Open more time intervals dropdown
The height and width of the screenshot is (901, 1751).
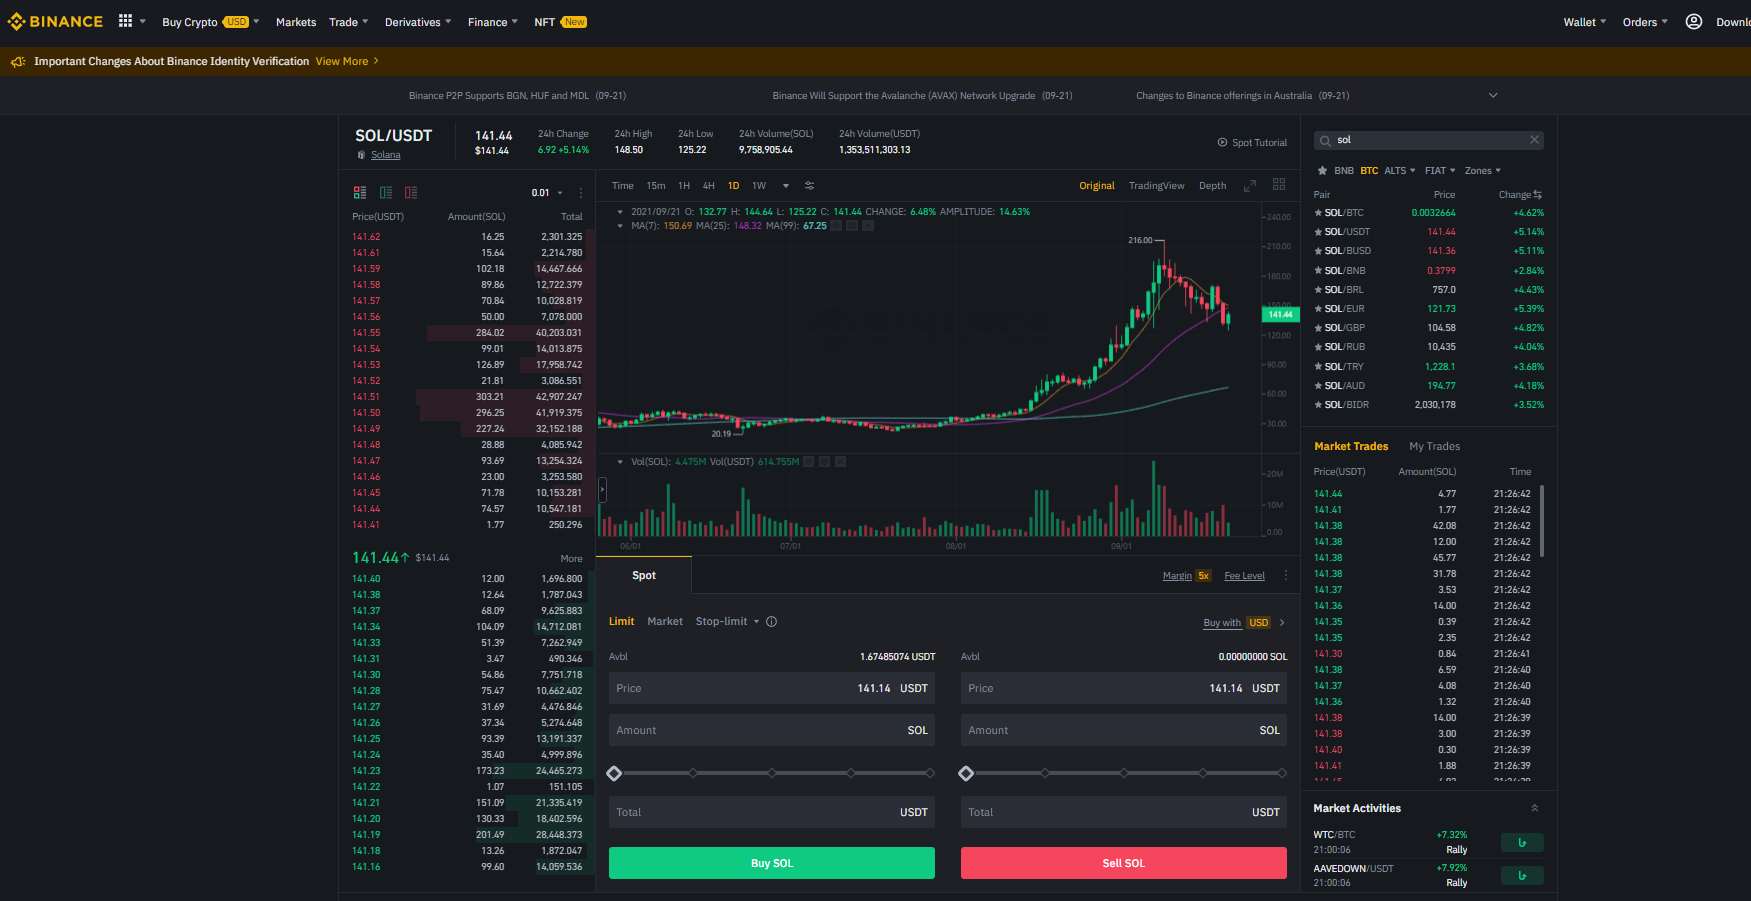[x=786, y=186]
